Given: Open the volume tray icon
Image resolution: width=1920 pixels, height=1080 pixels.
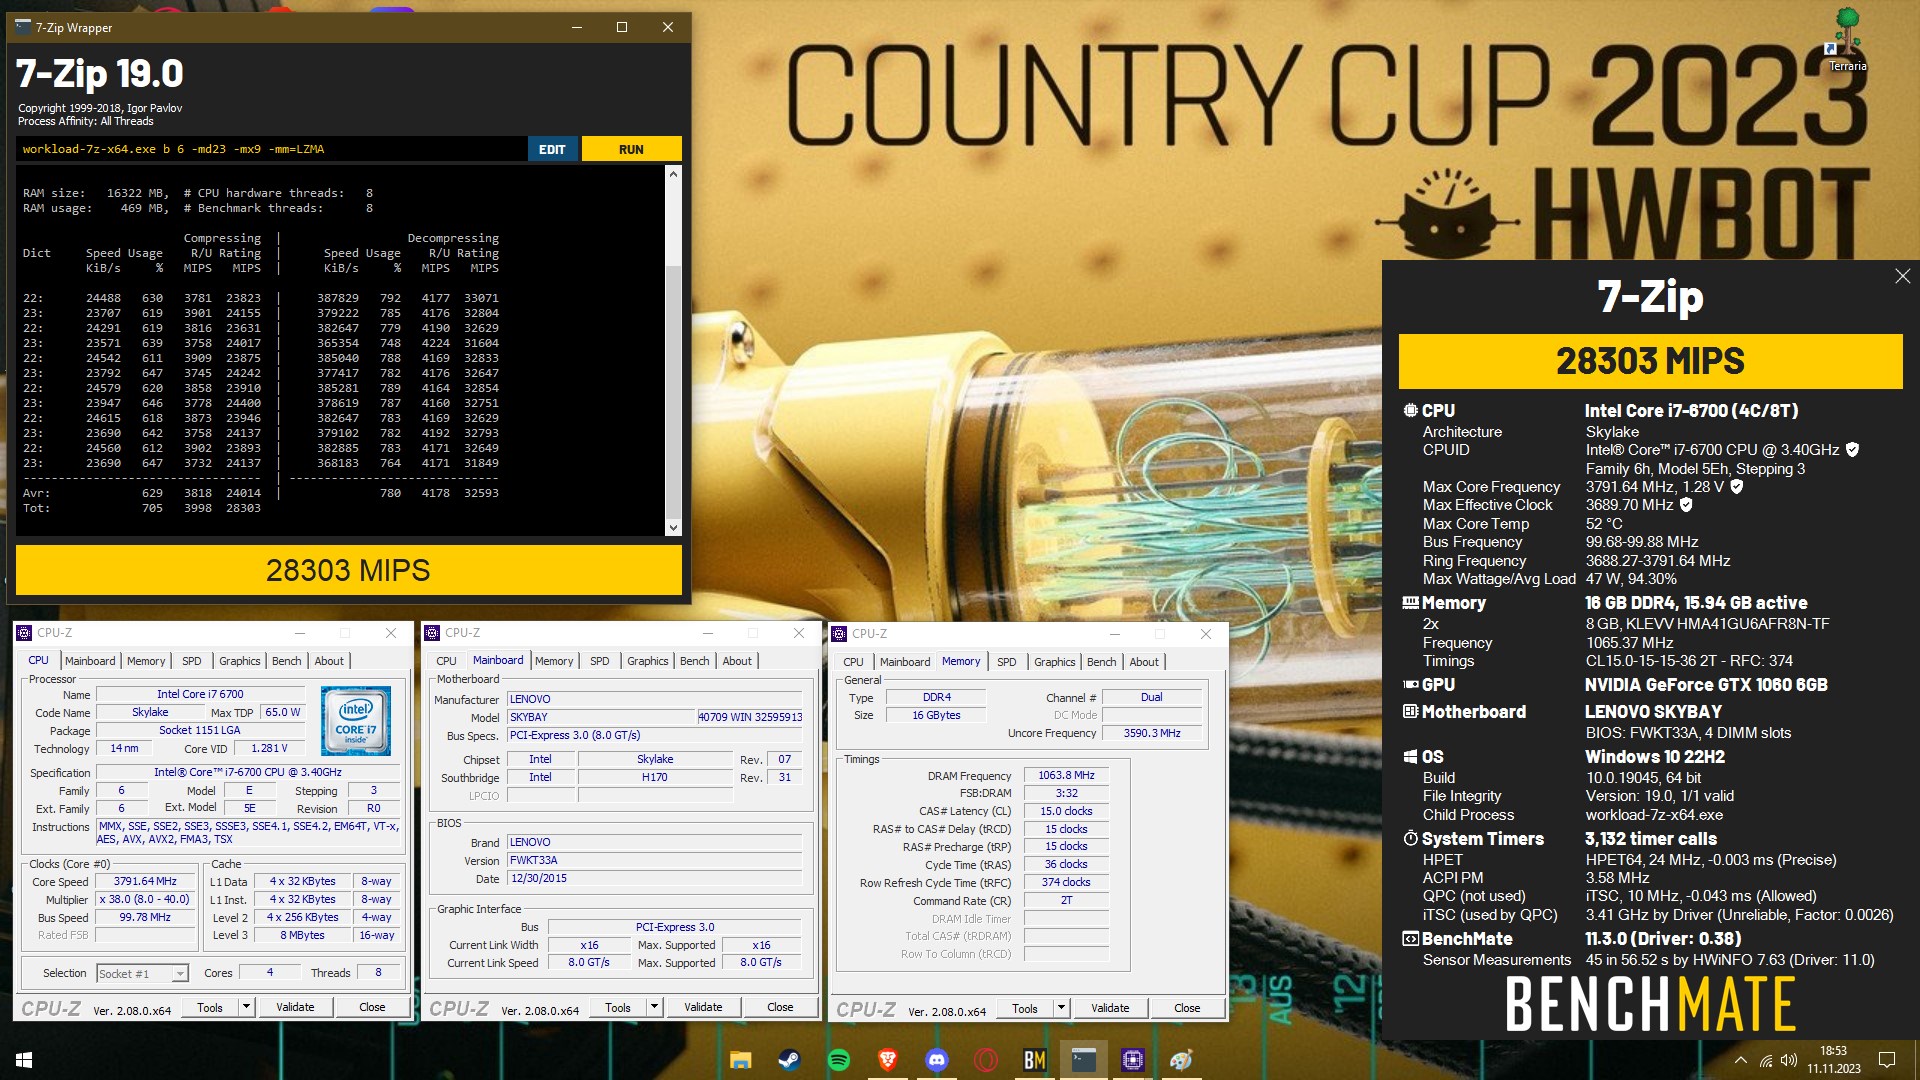Looking at the screenshot, I should point(1789,1060).
